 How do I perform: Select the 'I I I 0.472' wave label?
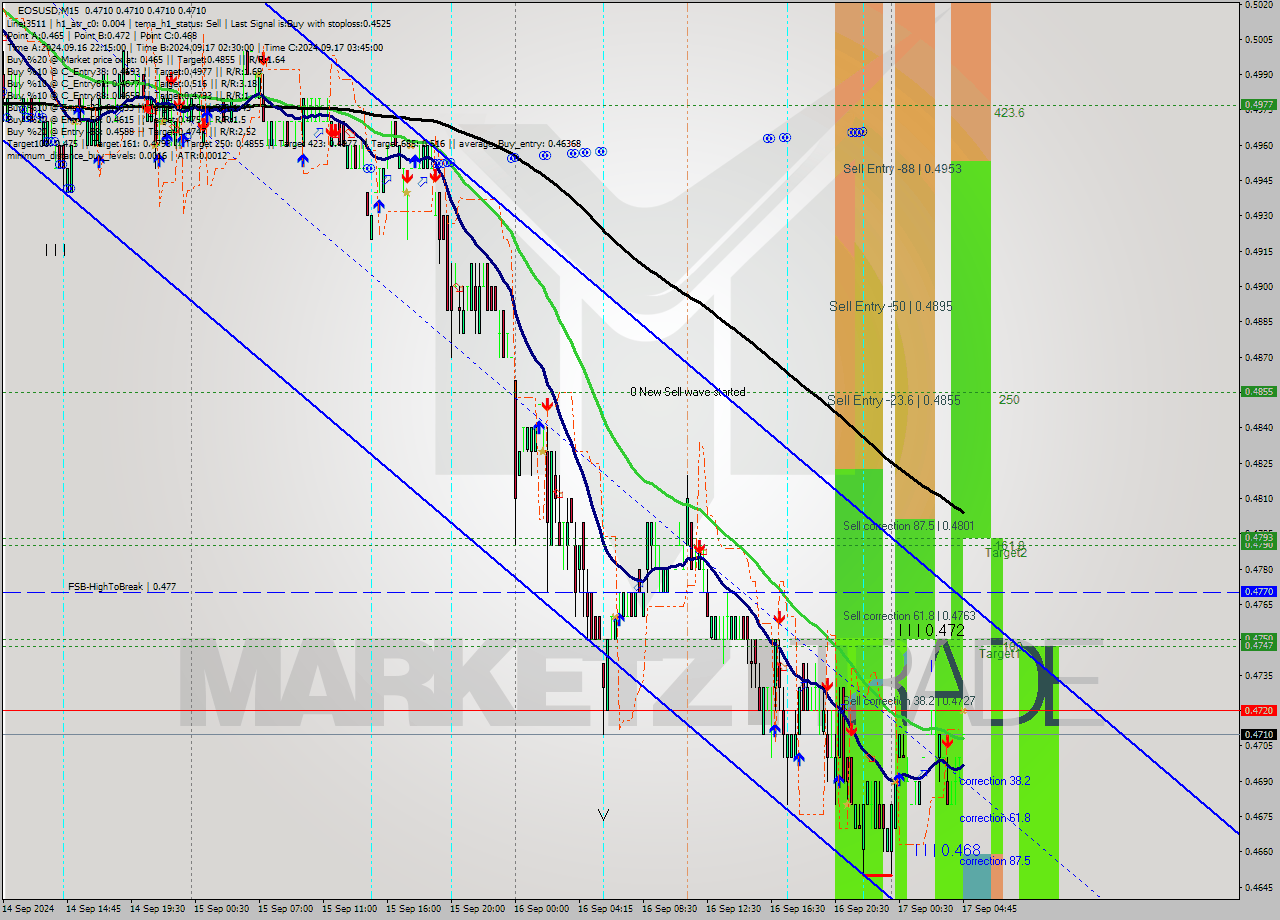(x=931, y=631)
